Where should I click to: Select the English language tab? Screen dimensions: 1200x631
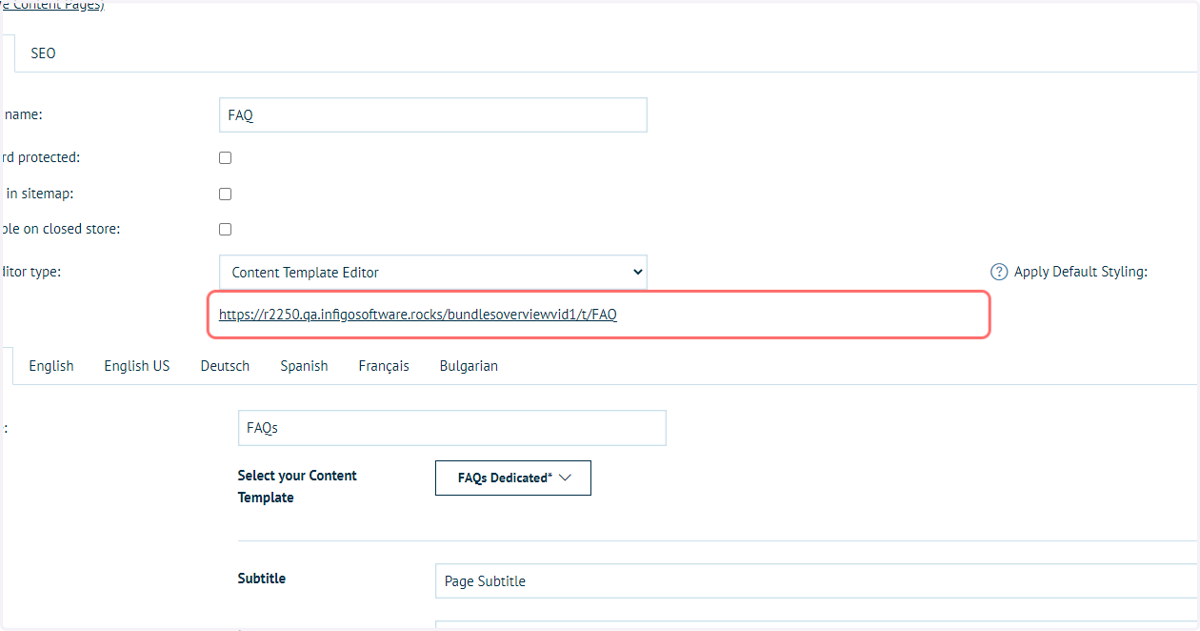coord(51,366)
